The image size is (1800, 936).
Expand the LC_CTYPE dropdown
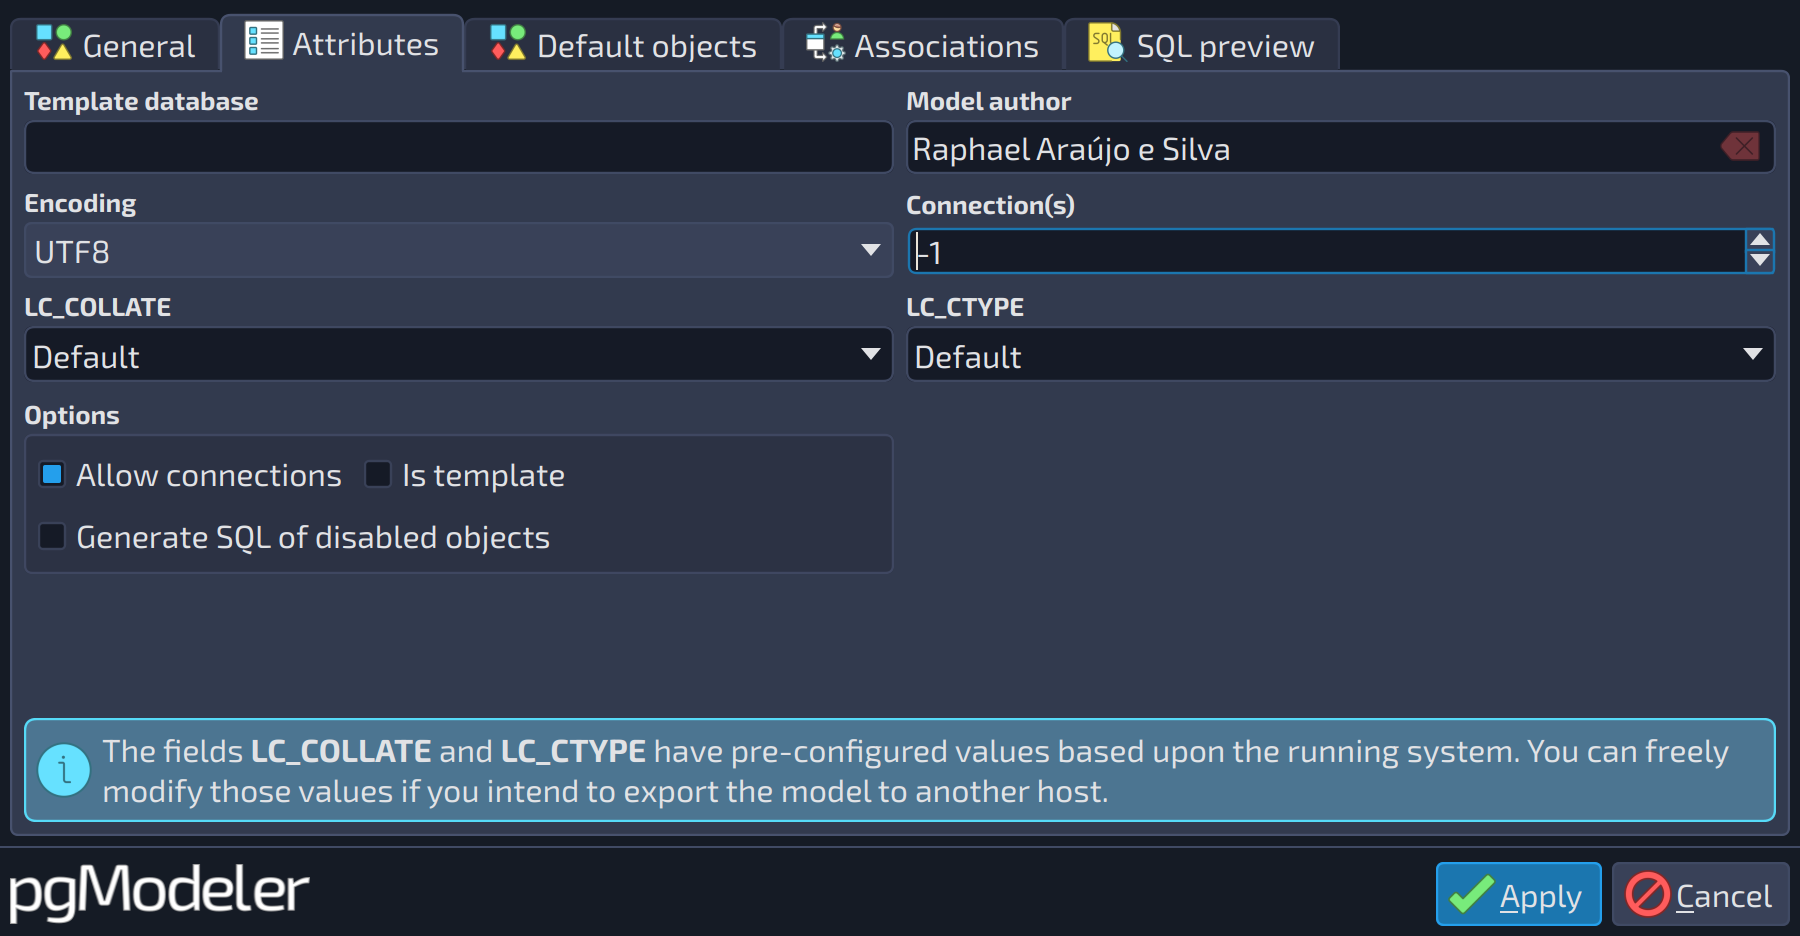pyautogui.click(x=1340, y=355)
